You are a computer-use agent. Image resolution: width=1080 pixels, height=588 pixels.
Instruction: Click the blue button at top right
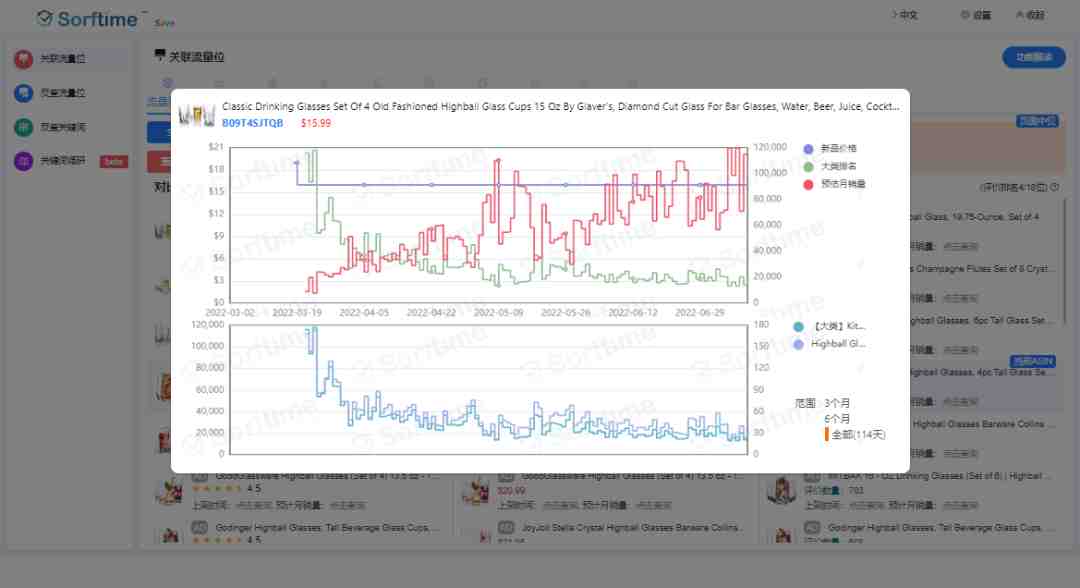click(x=1033, y=58)
